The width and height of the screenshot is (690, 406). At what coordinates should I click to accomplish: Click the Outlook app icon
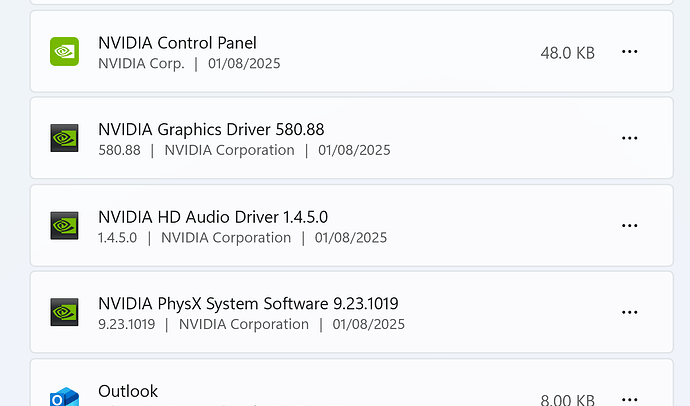pos(64,397)
